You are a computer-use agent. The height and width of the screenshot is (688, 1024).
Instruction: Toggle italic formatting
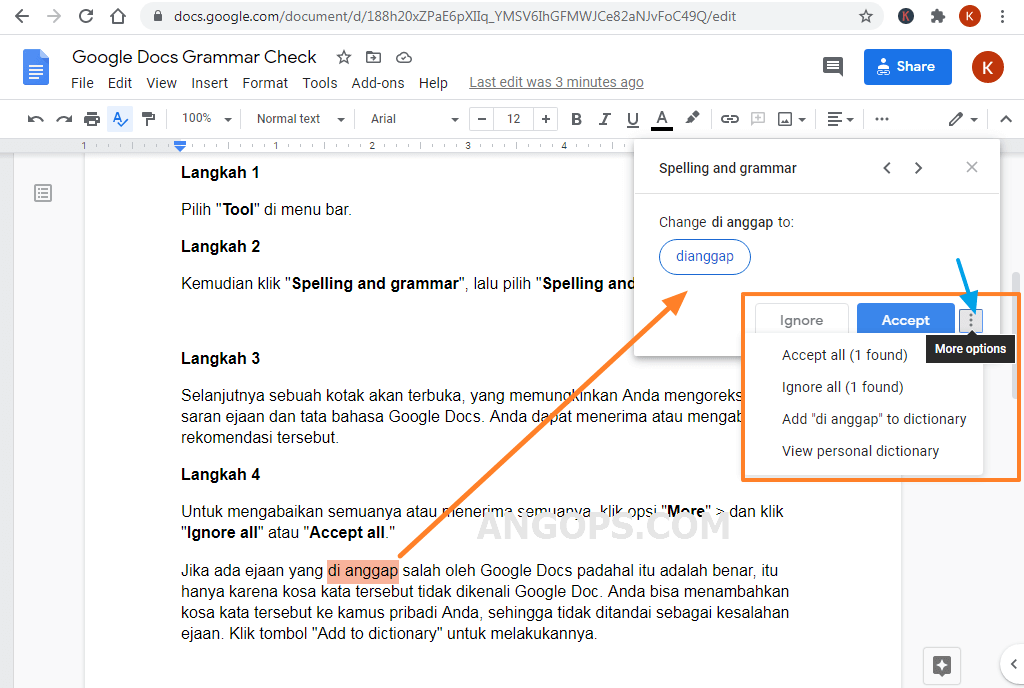(x=605, y=119)
